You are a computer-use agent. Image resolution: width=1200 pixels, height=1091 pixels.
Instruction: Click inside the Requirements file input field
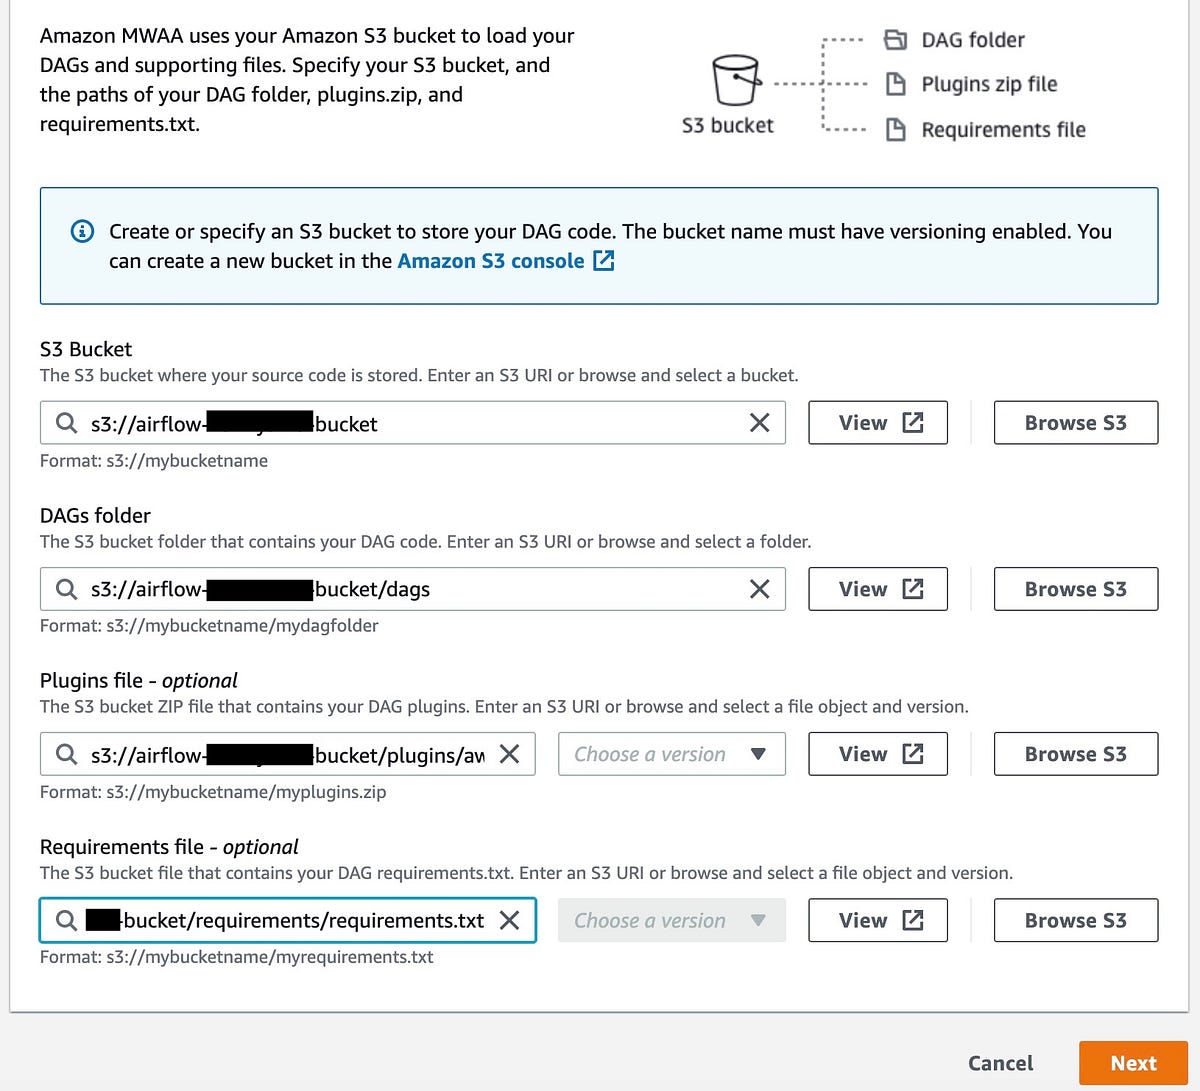[x=280, y=920]
